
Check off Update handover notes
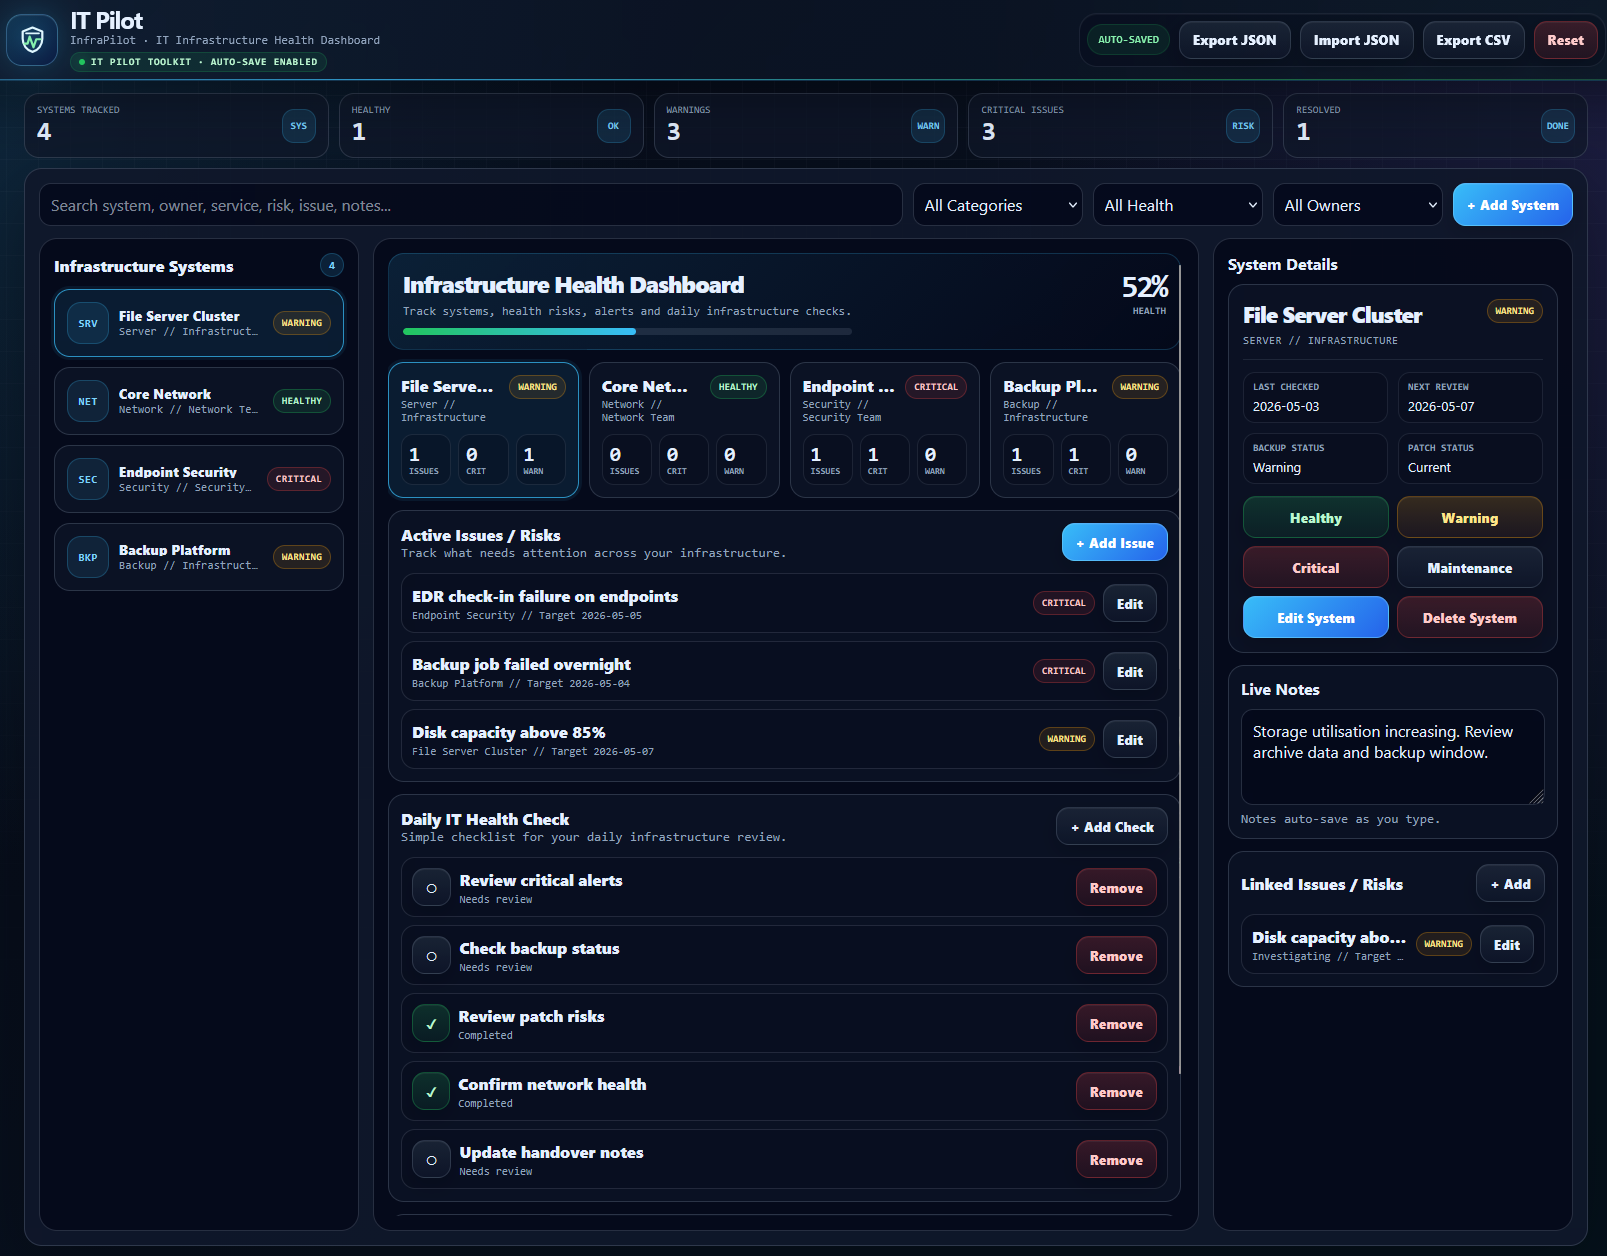coord(431,1159)
